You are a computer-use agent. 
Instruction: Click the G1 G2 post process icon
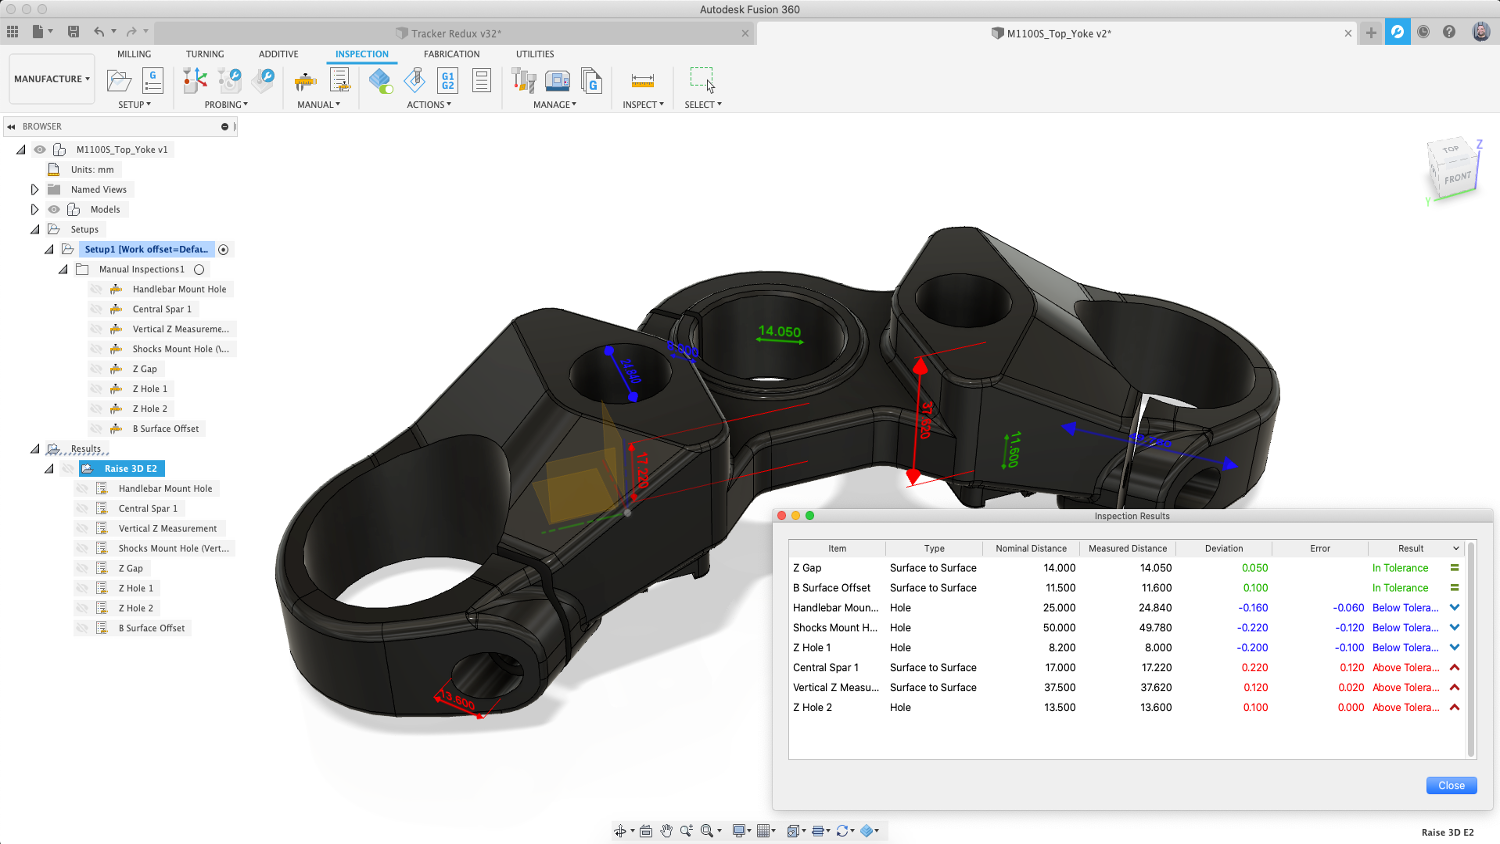pyautogui.click(x=448, y=81)
